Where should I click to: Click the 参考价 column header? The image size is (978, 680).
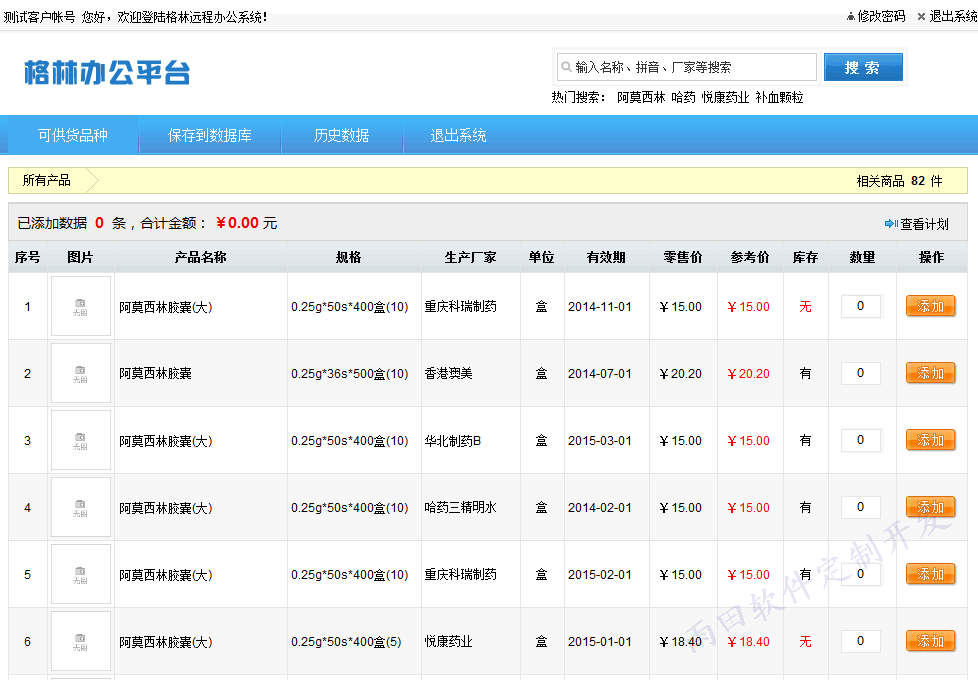tap(750, 257)
